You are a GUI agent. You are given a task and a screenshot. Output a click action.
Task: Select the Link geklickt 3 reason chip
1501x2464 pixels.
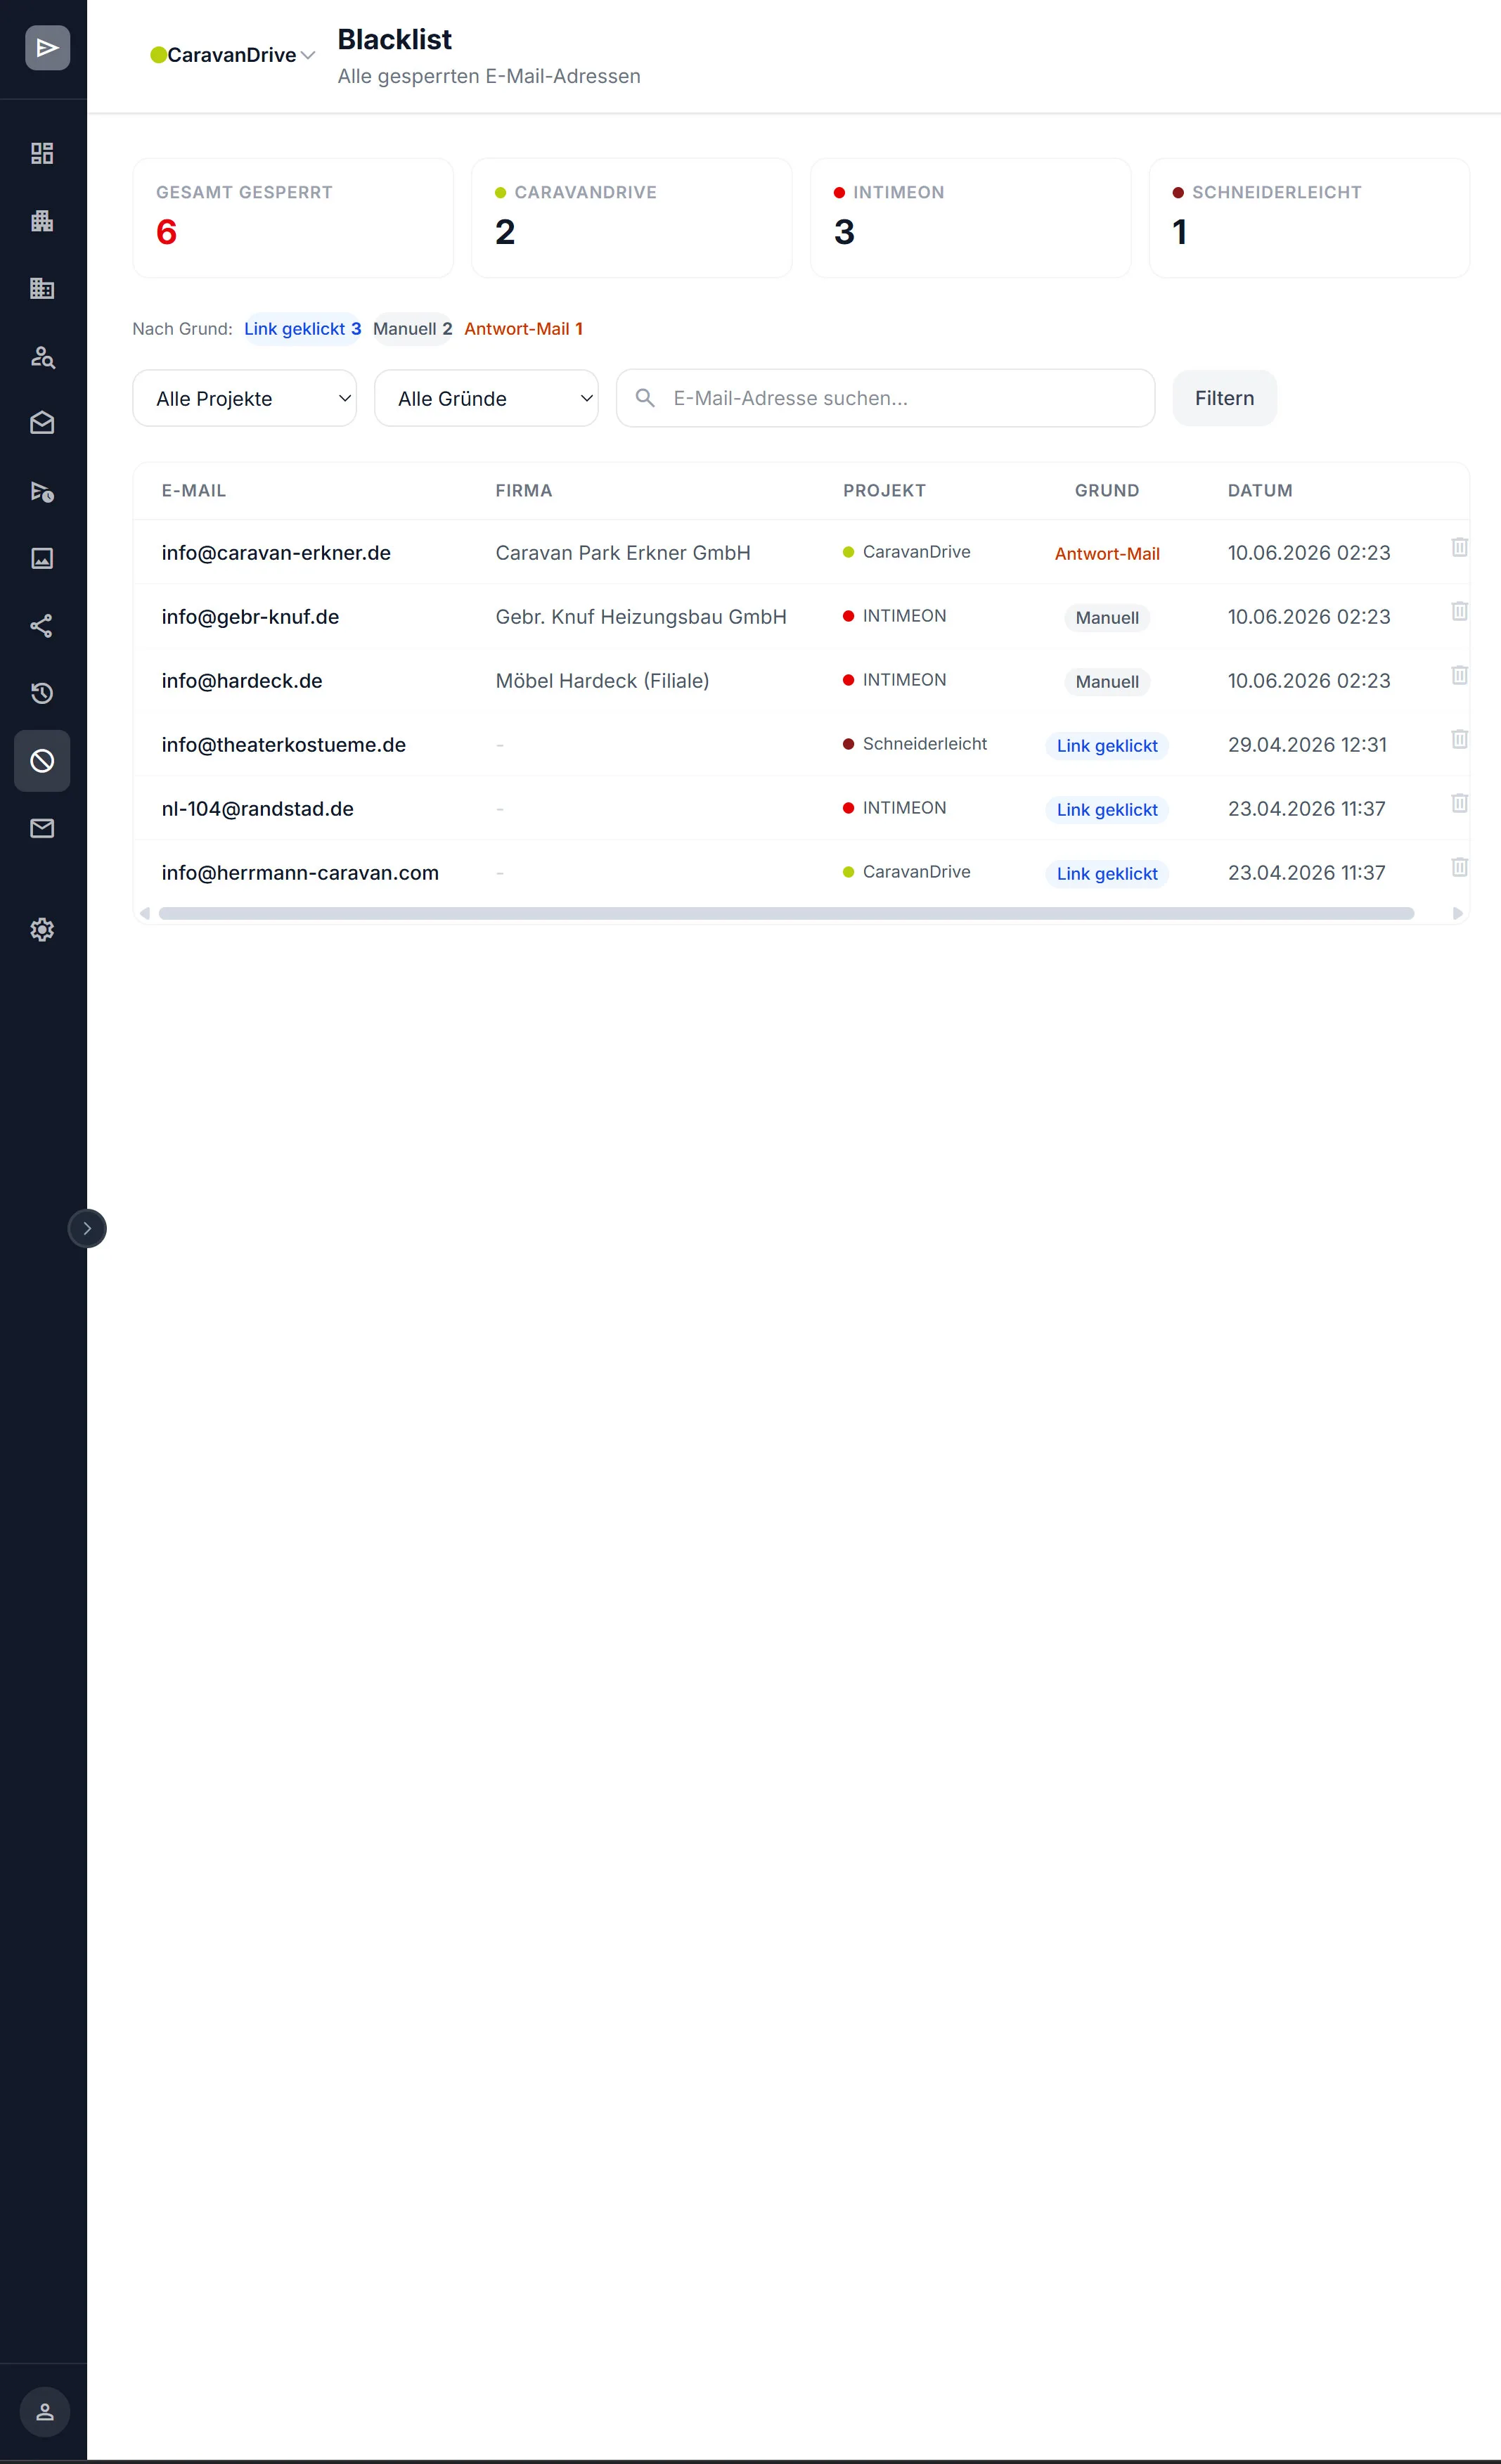click(302, 329)
